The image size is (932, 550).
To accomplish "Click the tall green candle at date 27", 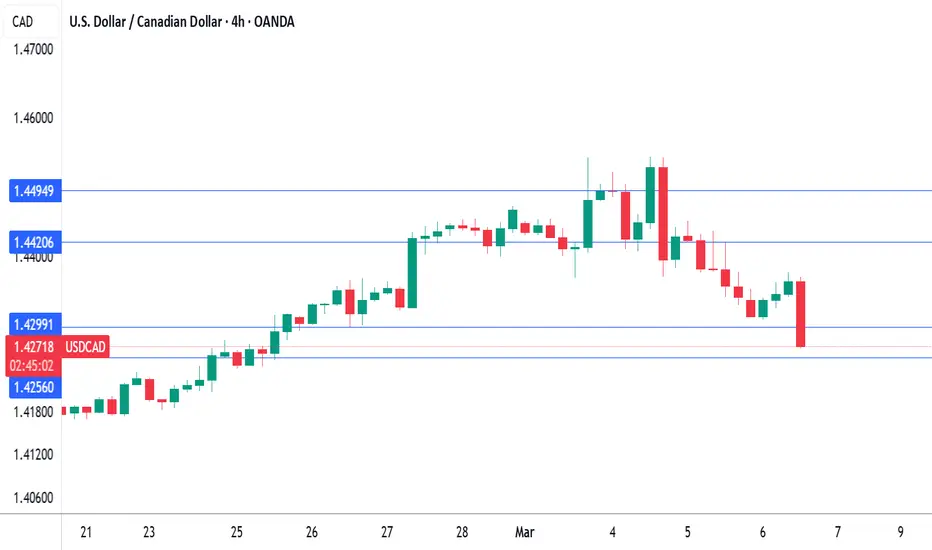I will [412, 273].
